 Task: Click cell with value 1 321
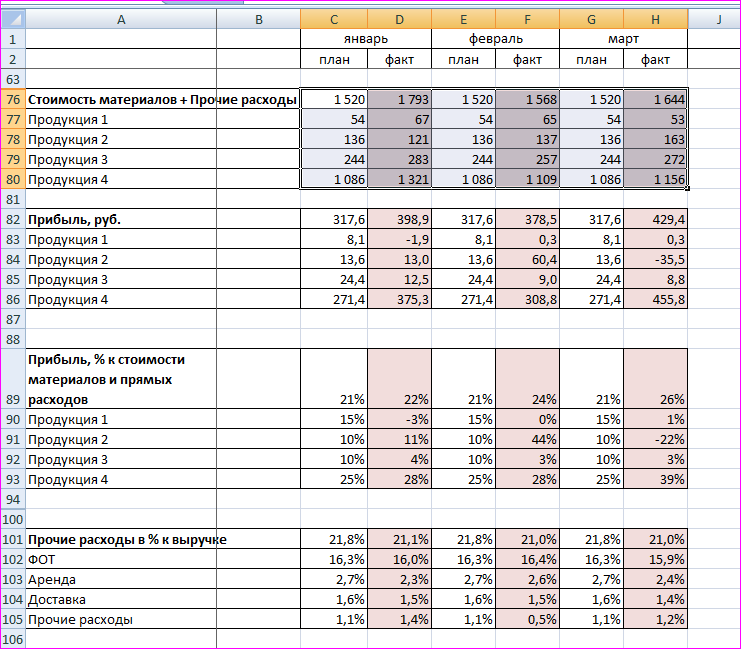[x=399, y=179]
